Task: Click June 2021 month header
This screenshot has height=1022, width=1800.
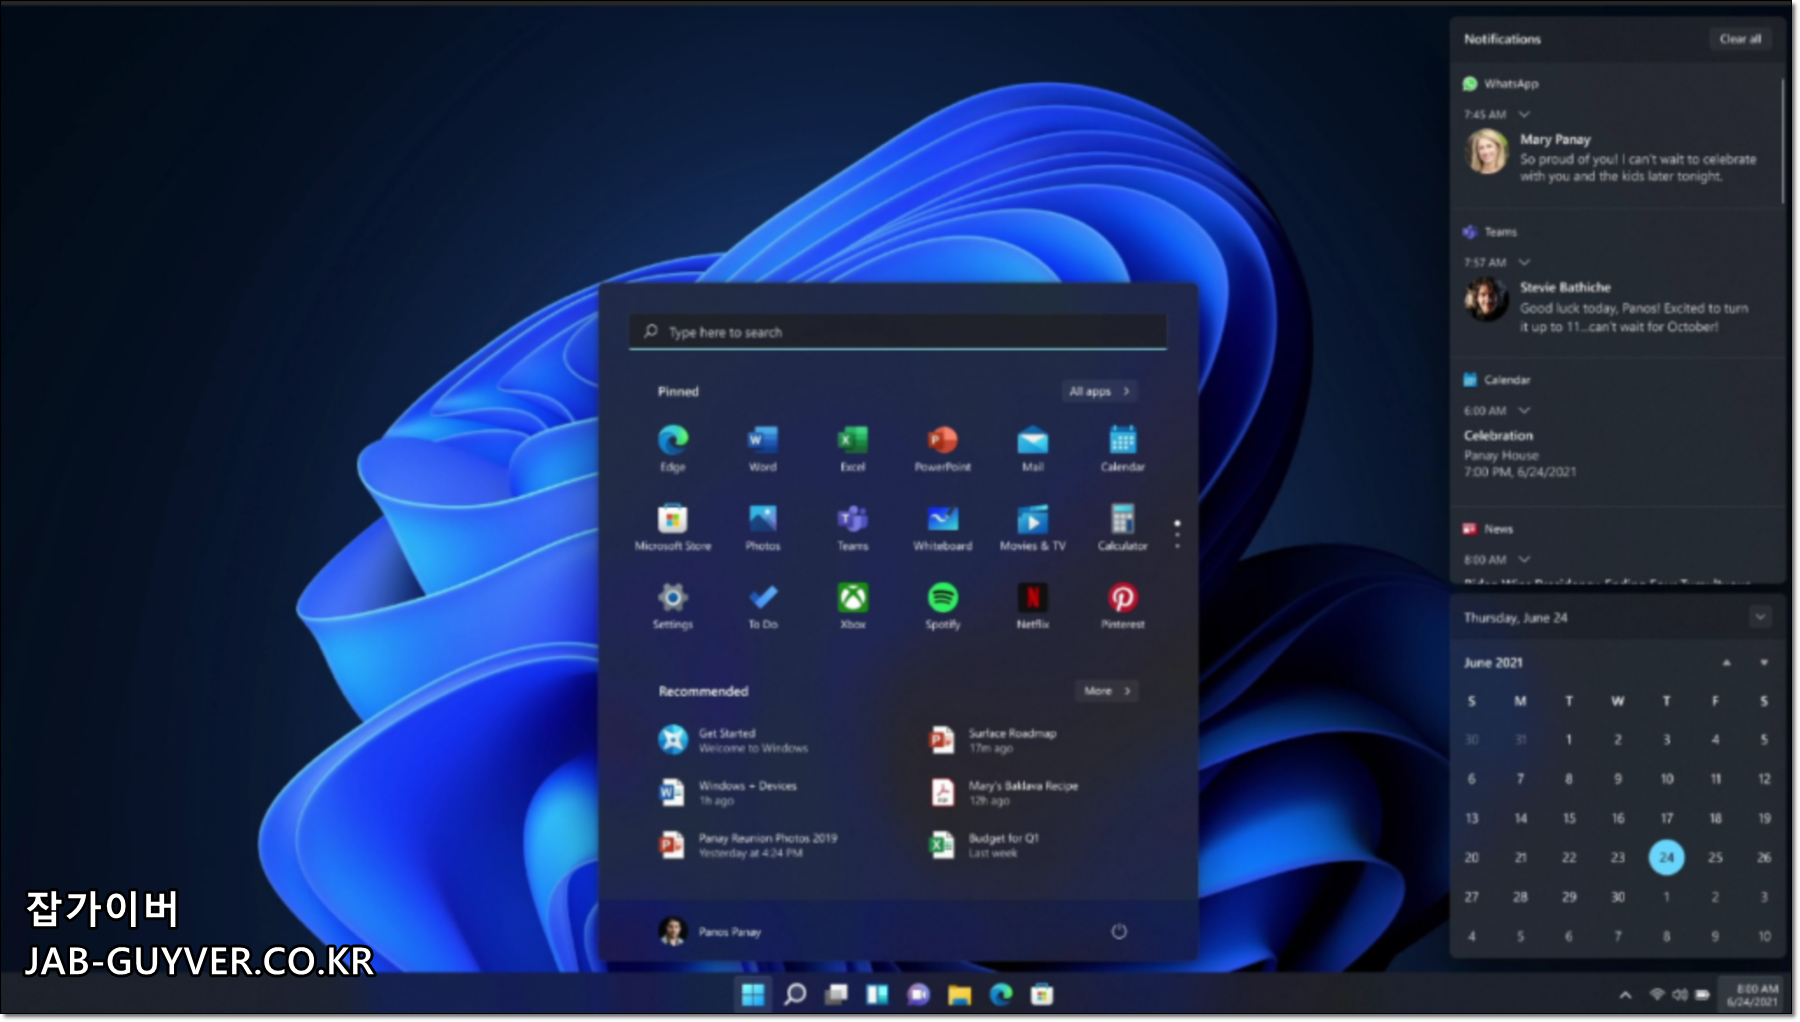Action: [1493, 663]
